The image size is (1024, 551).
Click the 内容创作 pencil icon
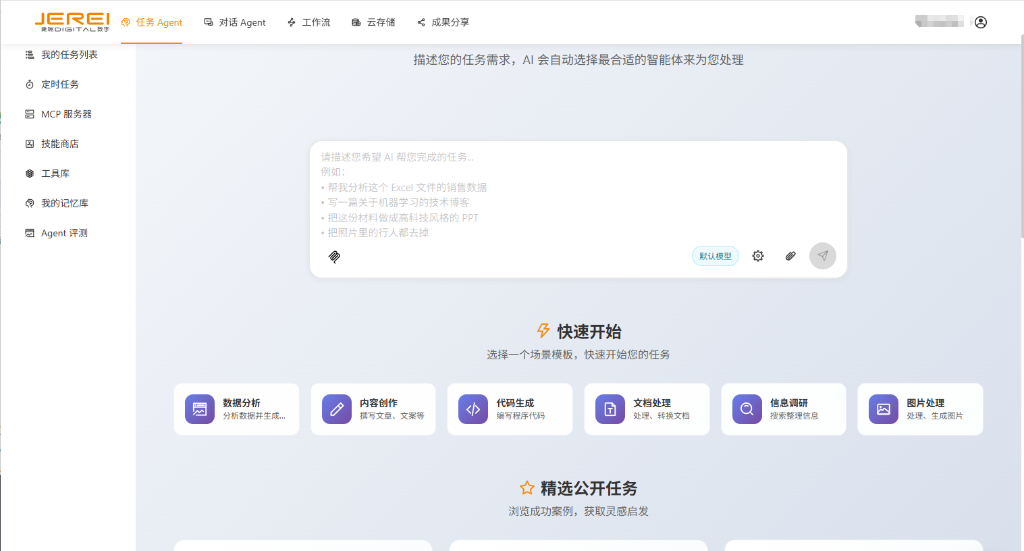pyautogui.click(x=337, y=409)
